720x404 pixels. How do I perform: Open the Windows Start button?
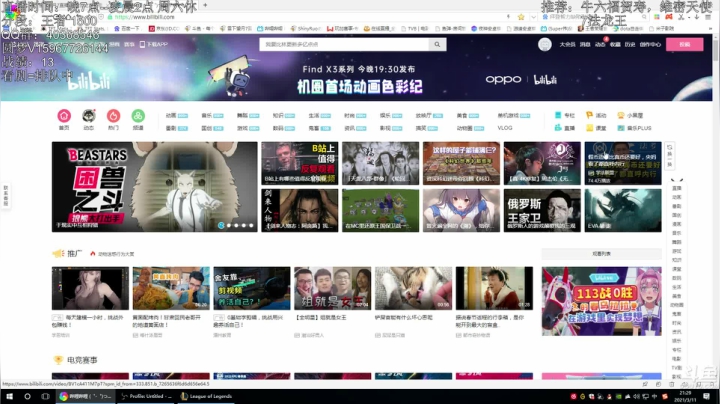coord(9,396)
